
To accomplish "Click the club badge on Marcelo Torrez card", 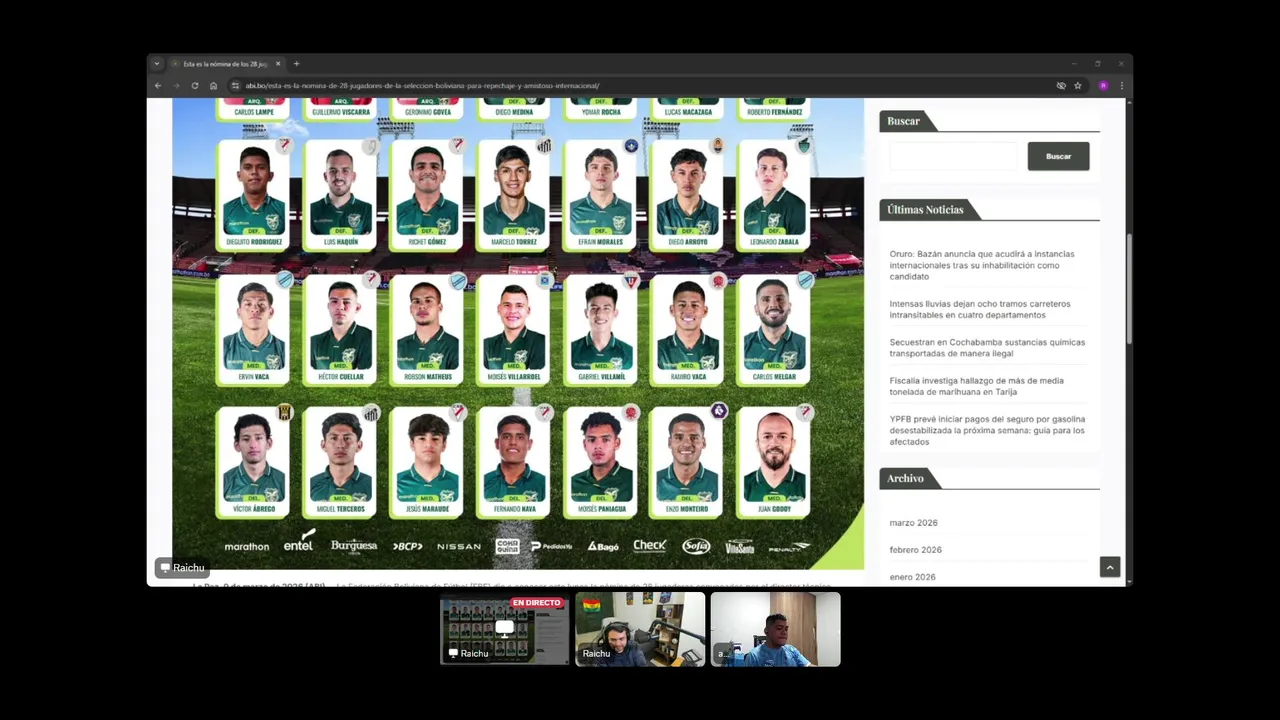I will coord(544,146).
